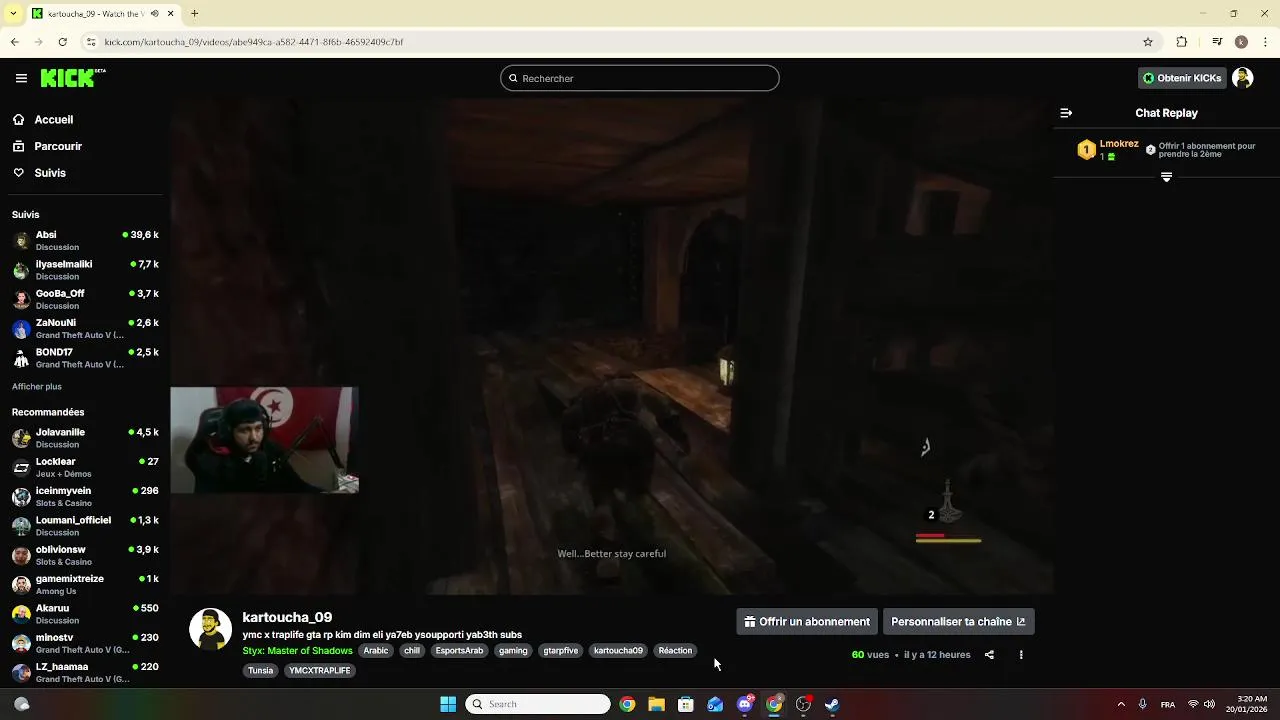1280x720 pixels.
Task: Click Styx: Master of Shadows category link
Action: click(x=297, y=651)
